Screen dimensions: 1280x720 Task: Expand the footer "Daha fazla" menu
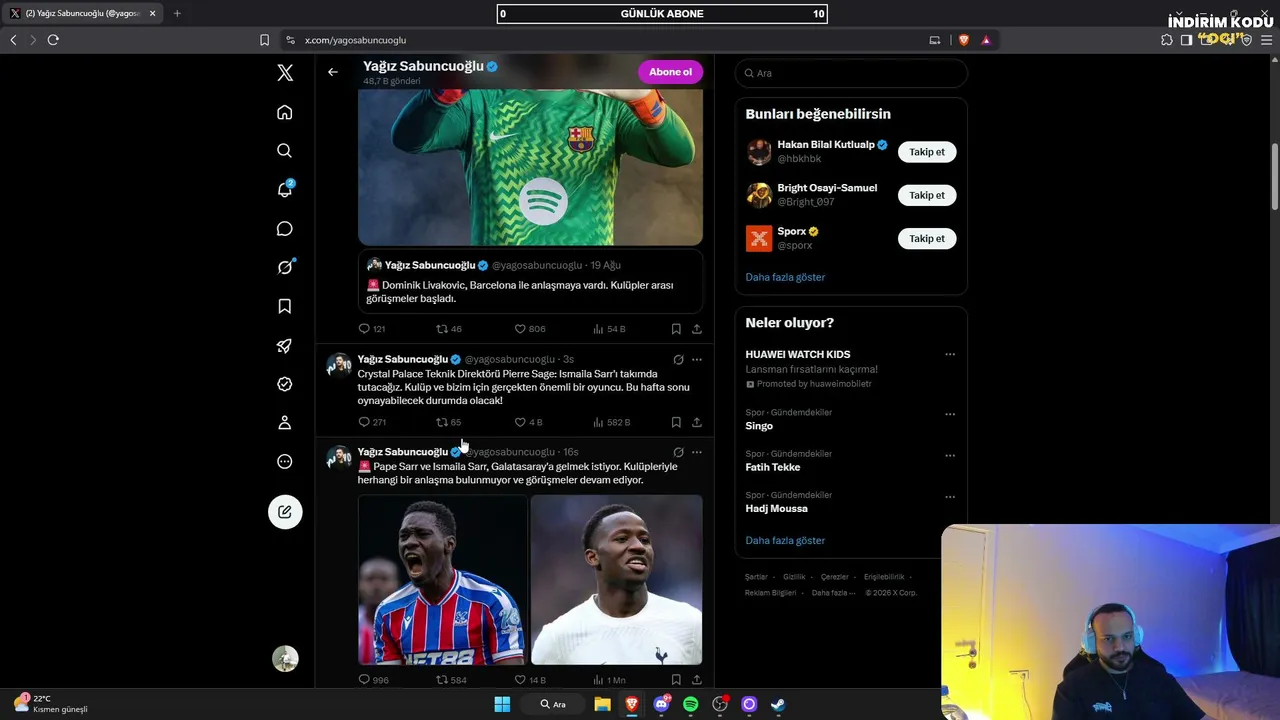click(834, 593)
